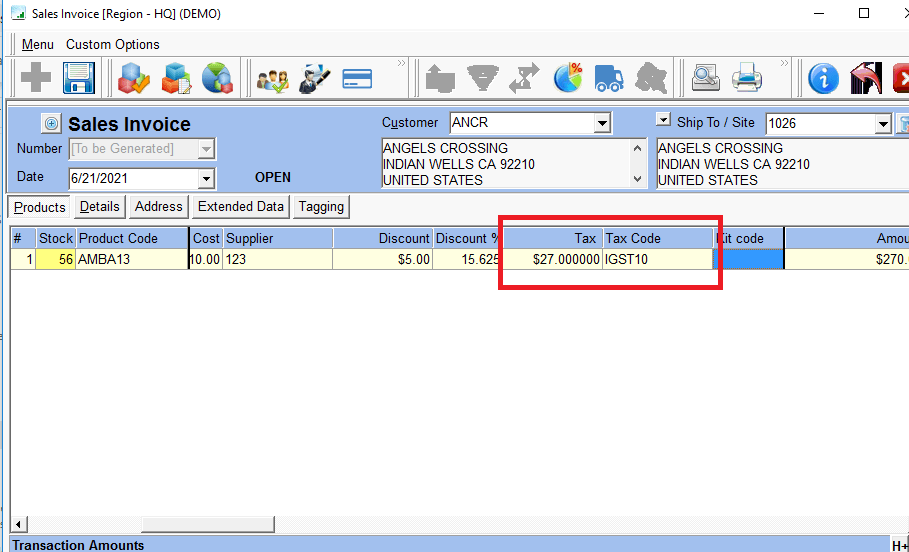Viewport: 909px width, 552px height.
Task: Click the customers people icon
Action: point(272,77)
